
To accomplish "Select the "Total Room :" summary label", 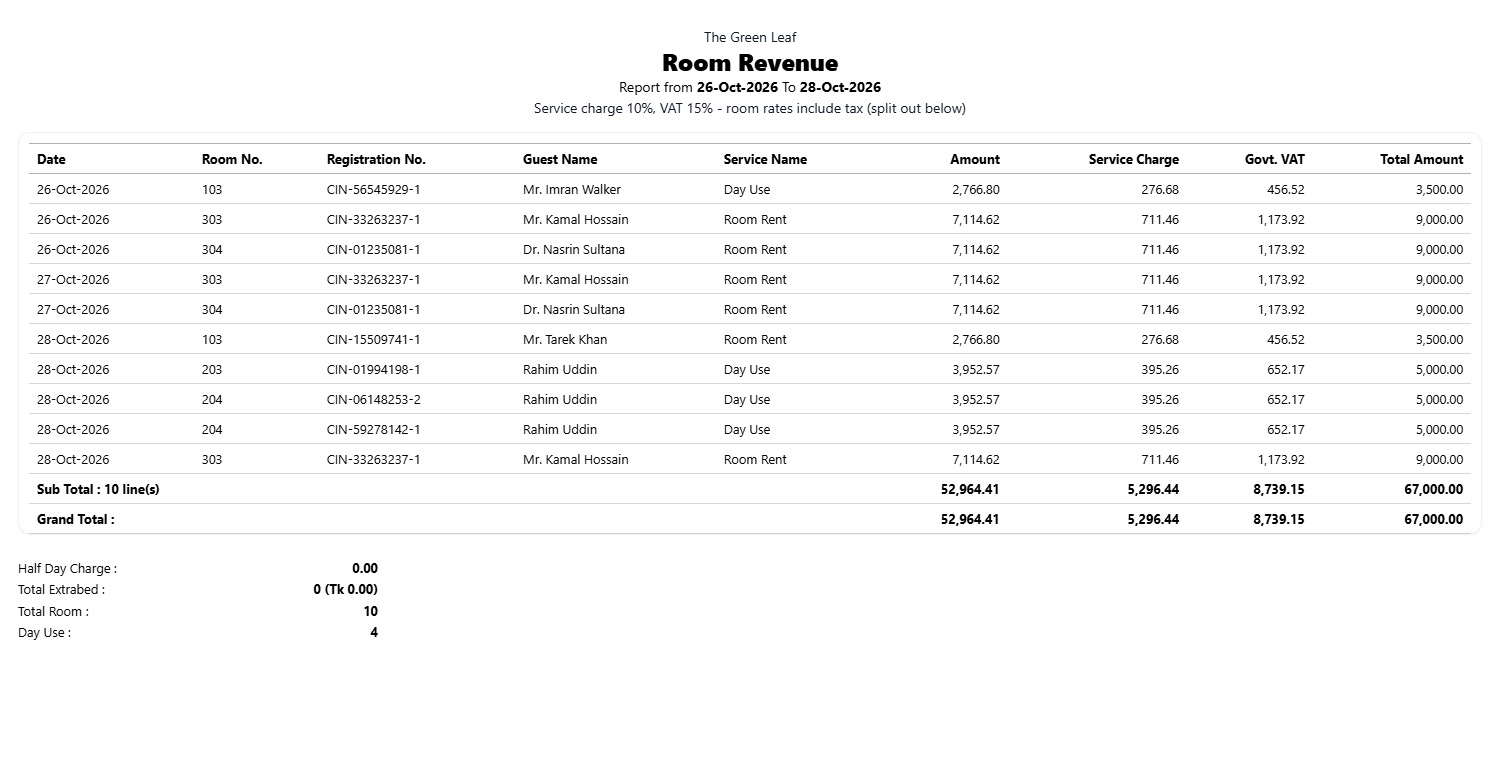I will [53, 611].
